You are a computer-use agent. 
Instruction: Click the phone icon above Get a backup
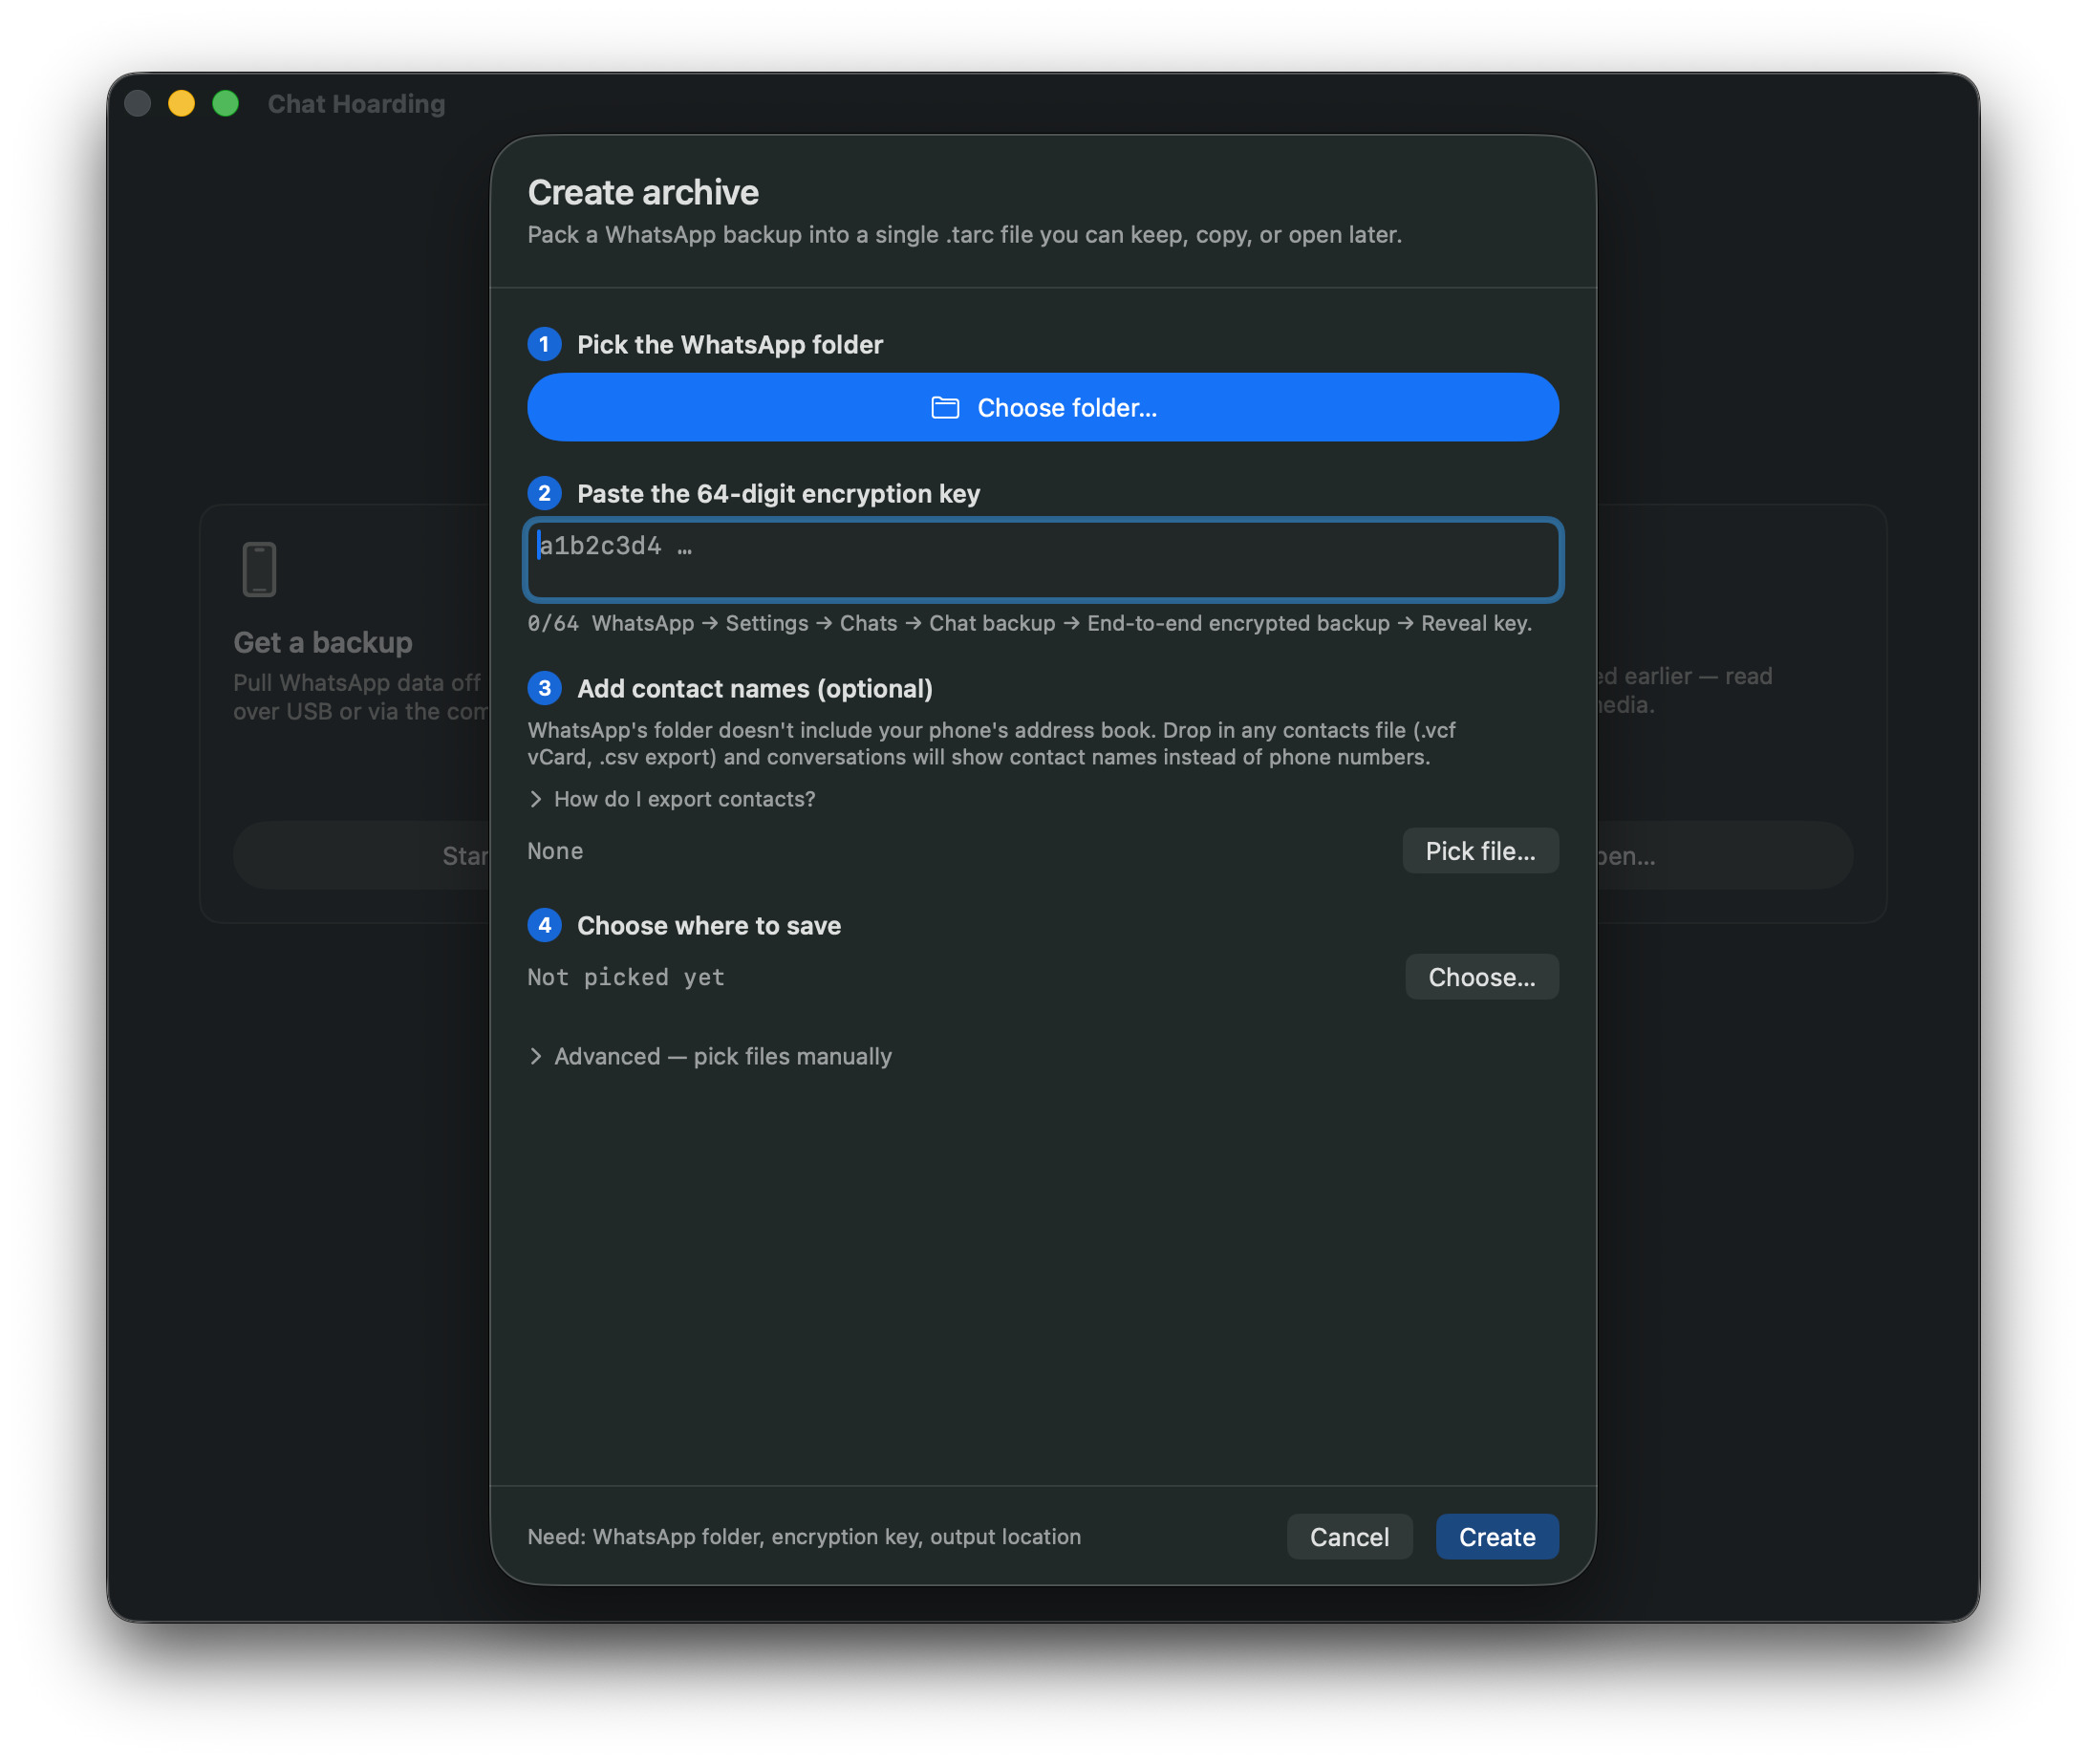click(x=259, y=569)
